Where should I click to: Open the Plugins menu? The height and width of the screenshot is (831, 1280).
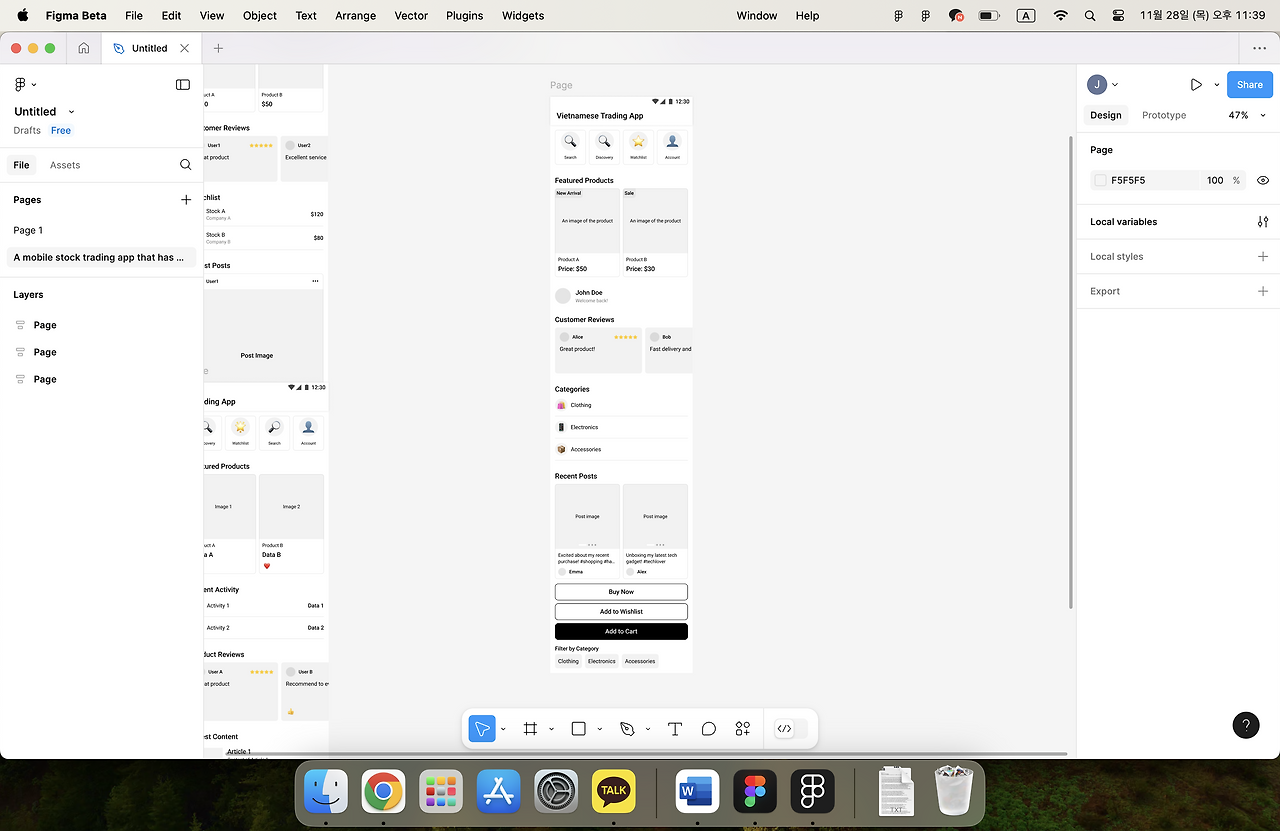[464, 16]
